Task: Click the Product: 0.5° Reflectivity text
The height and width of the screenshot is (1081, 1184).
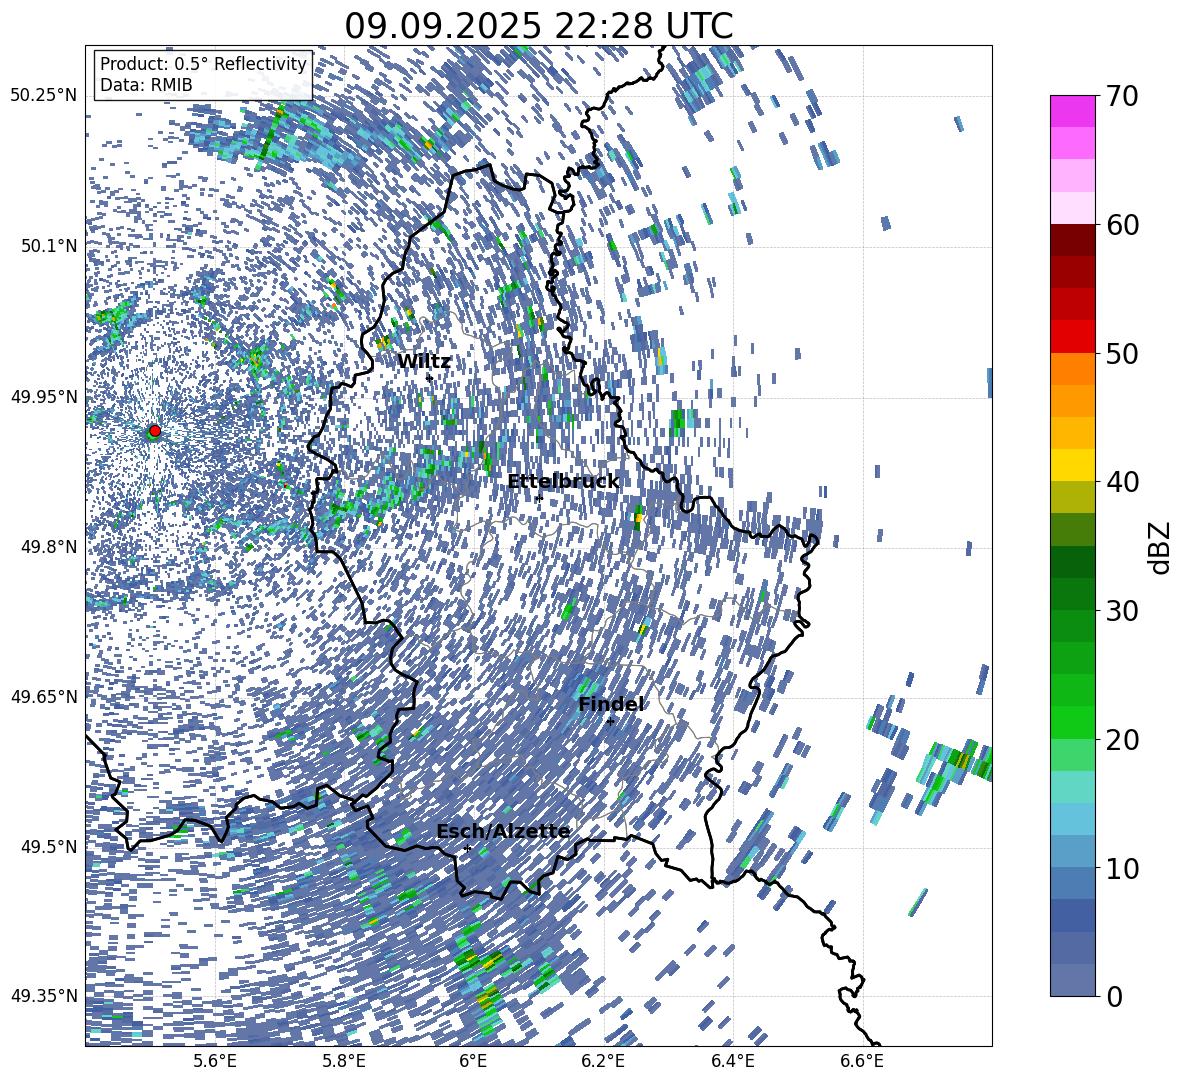Action: tap(203, 64)
